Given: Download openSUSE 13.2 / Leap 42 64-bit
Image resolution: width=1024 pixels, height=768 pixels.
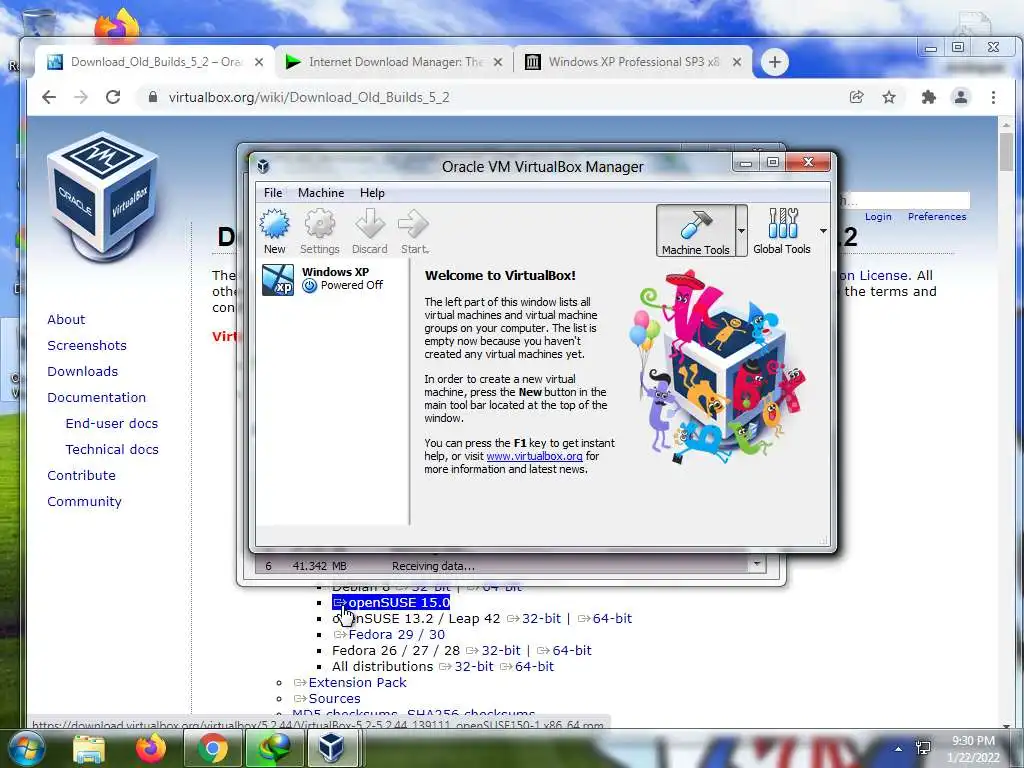Looking at the screenshot, I should pos(605,618).
